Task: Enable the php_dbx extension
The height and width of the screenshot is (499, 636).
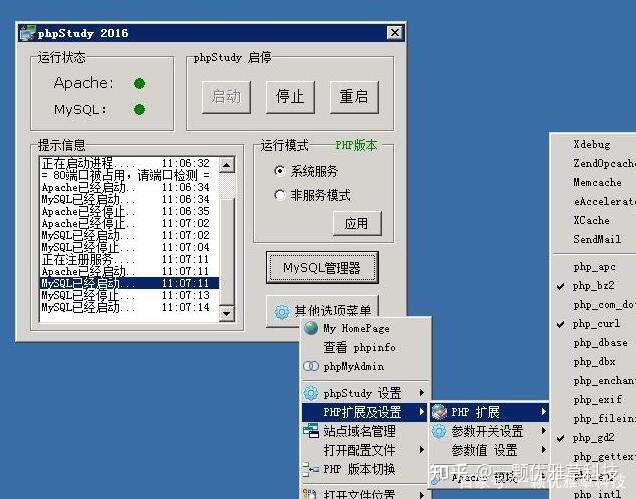Action: coord(593,362)
